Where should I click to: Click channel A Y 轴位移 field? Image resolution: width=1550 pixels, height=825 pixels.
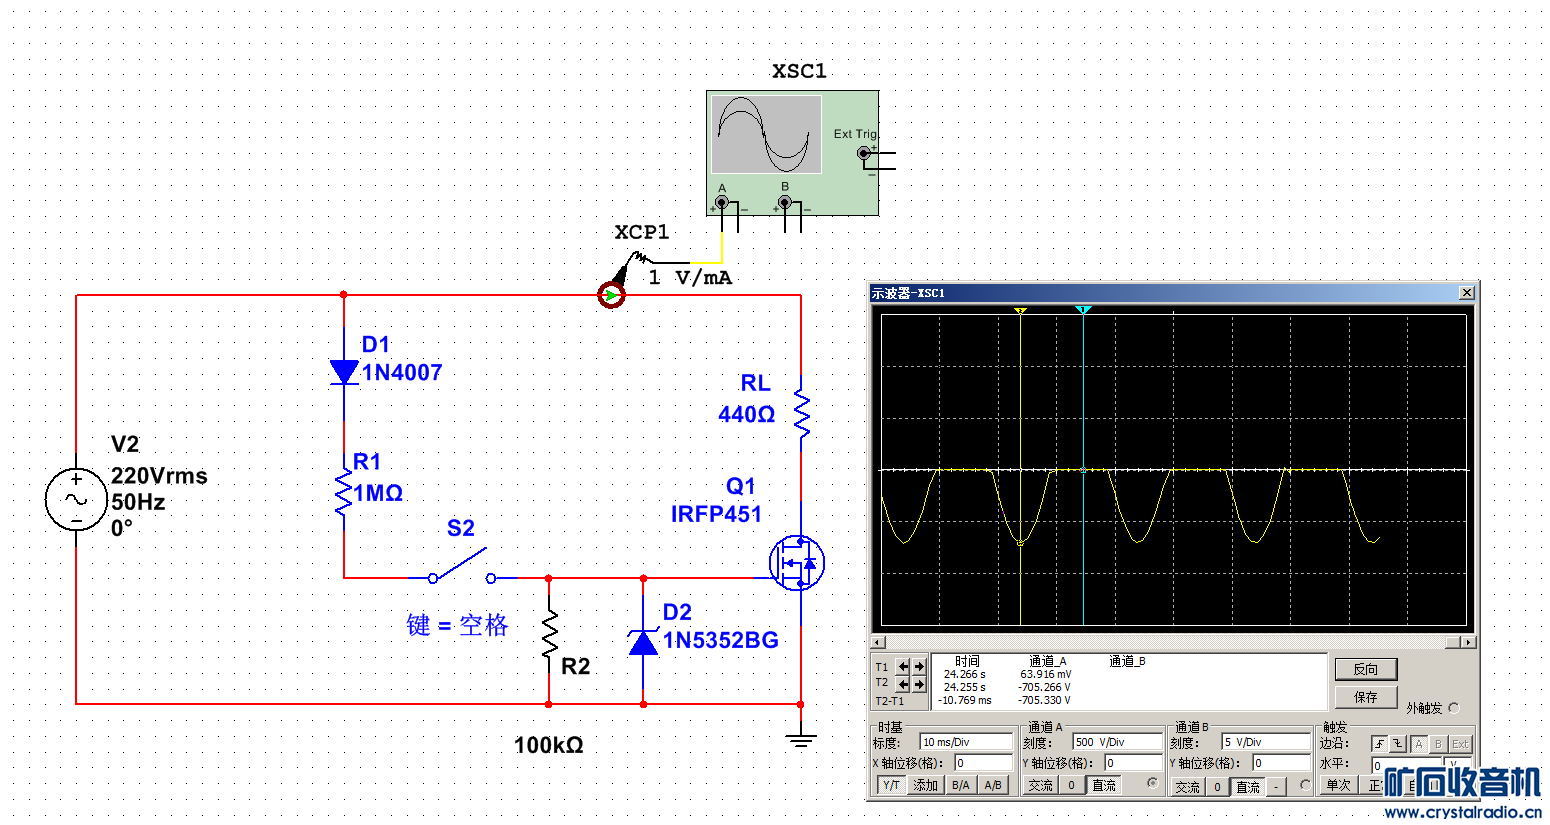coord(1133,763)
